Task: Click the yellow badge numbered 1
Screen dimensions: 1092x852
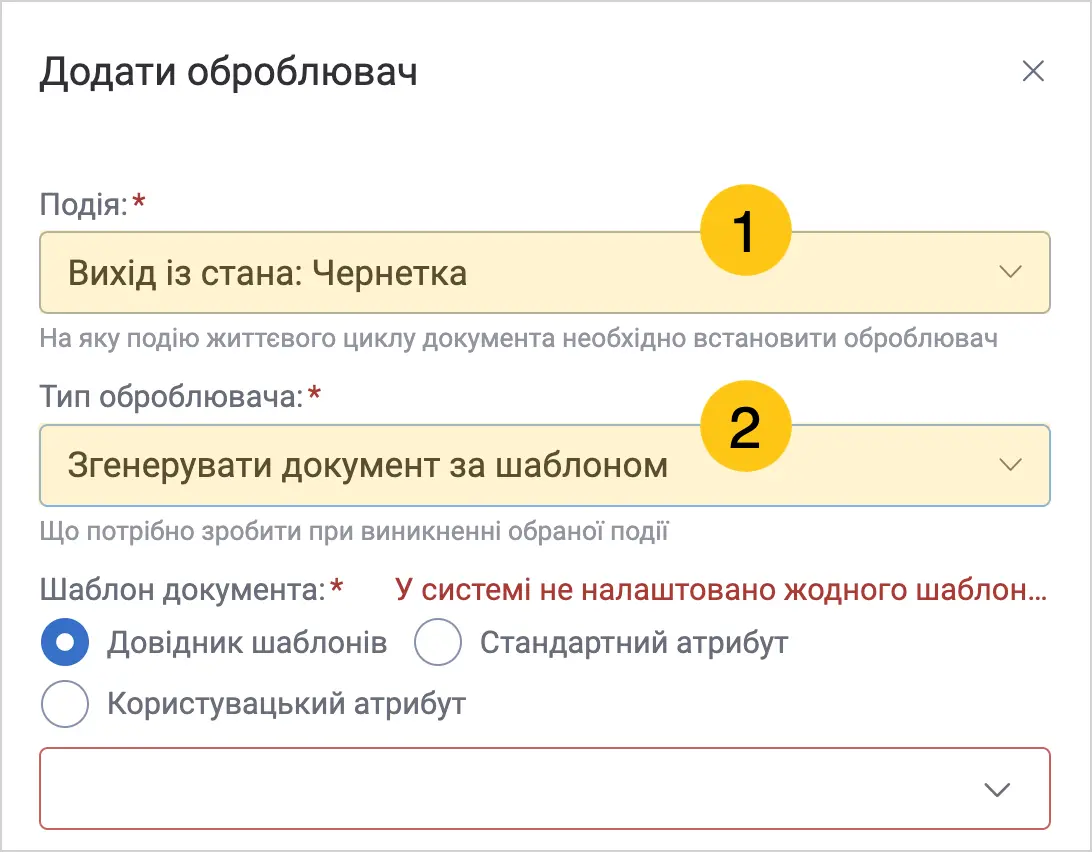Action: click(x=746, y=230)
